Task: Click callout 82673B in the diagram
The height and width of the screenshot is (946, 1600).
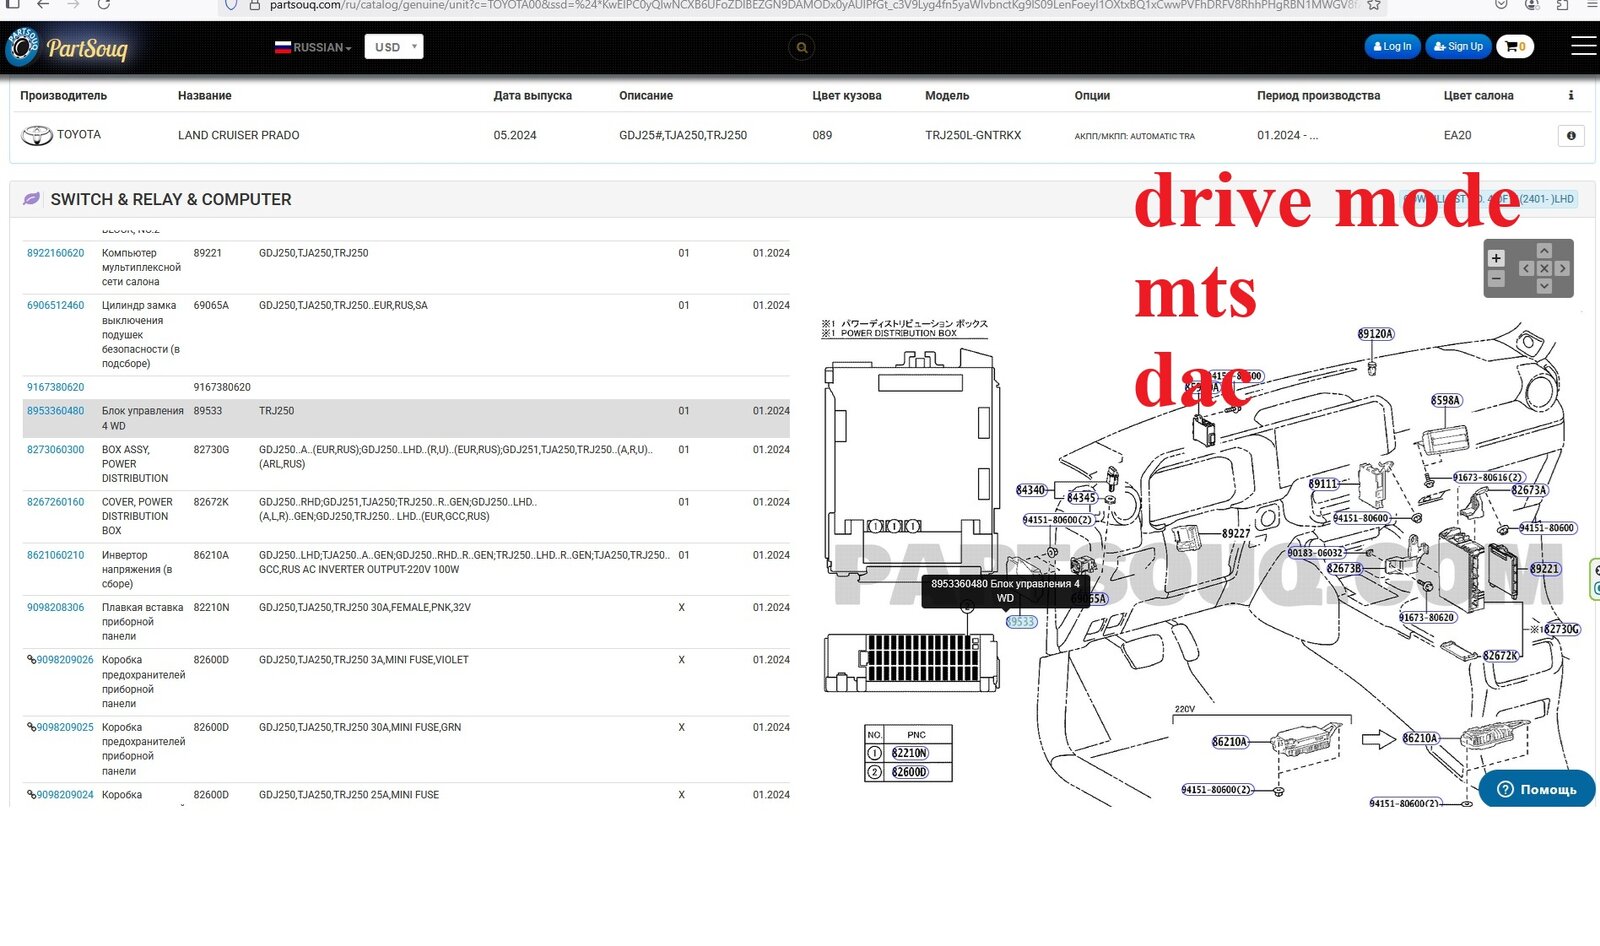Action: point(1344,568)
